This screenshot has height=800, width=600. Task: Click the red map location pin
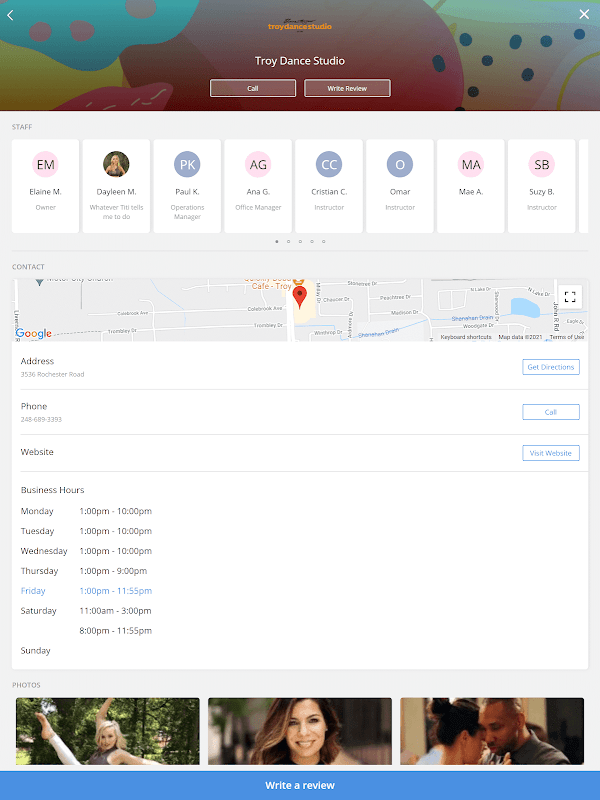click(299, 297)
